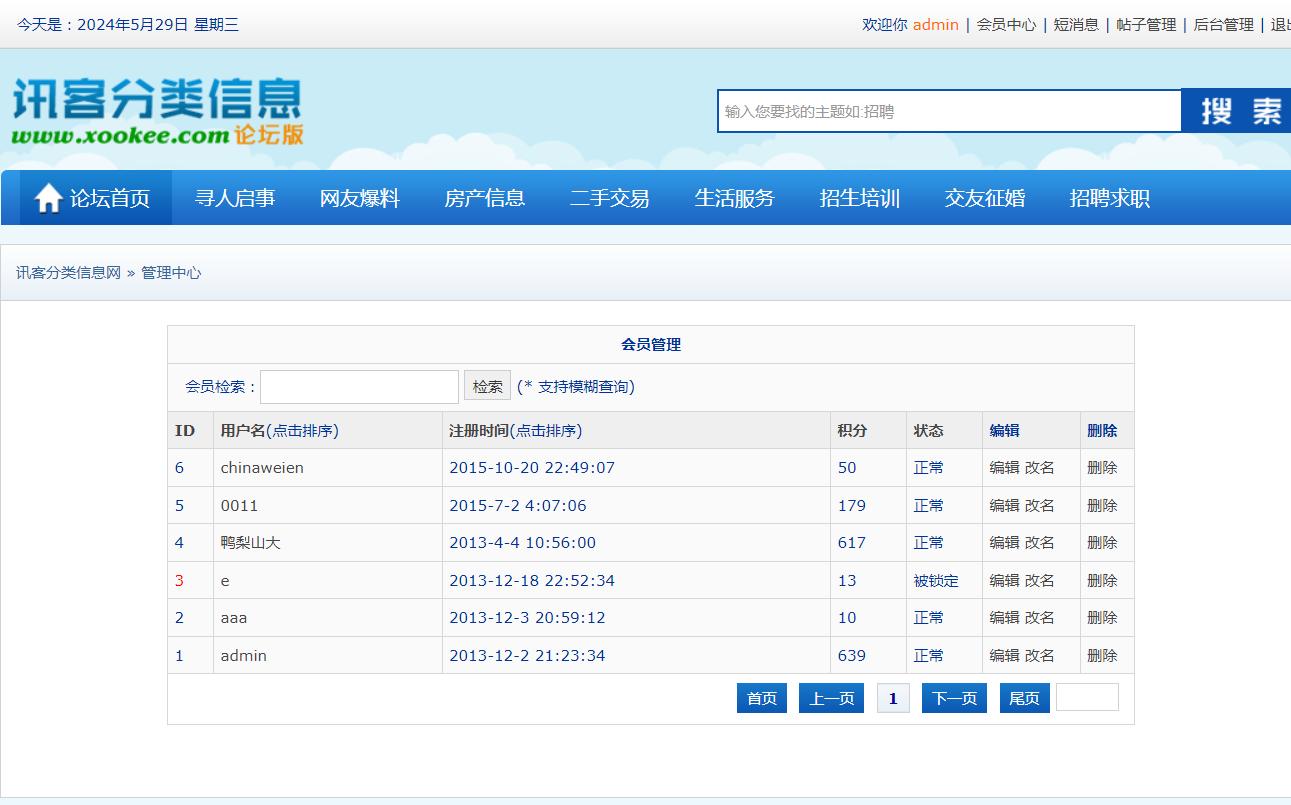Click ID 6 in the chinaweien row
This screenshot has height=805, width=1291.
pos(180,468)
